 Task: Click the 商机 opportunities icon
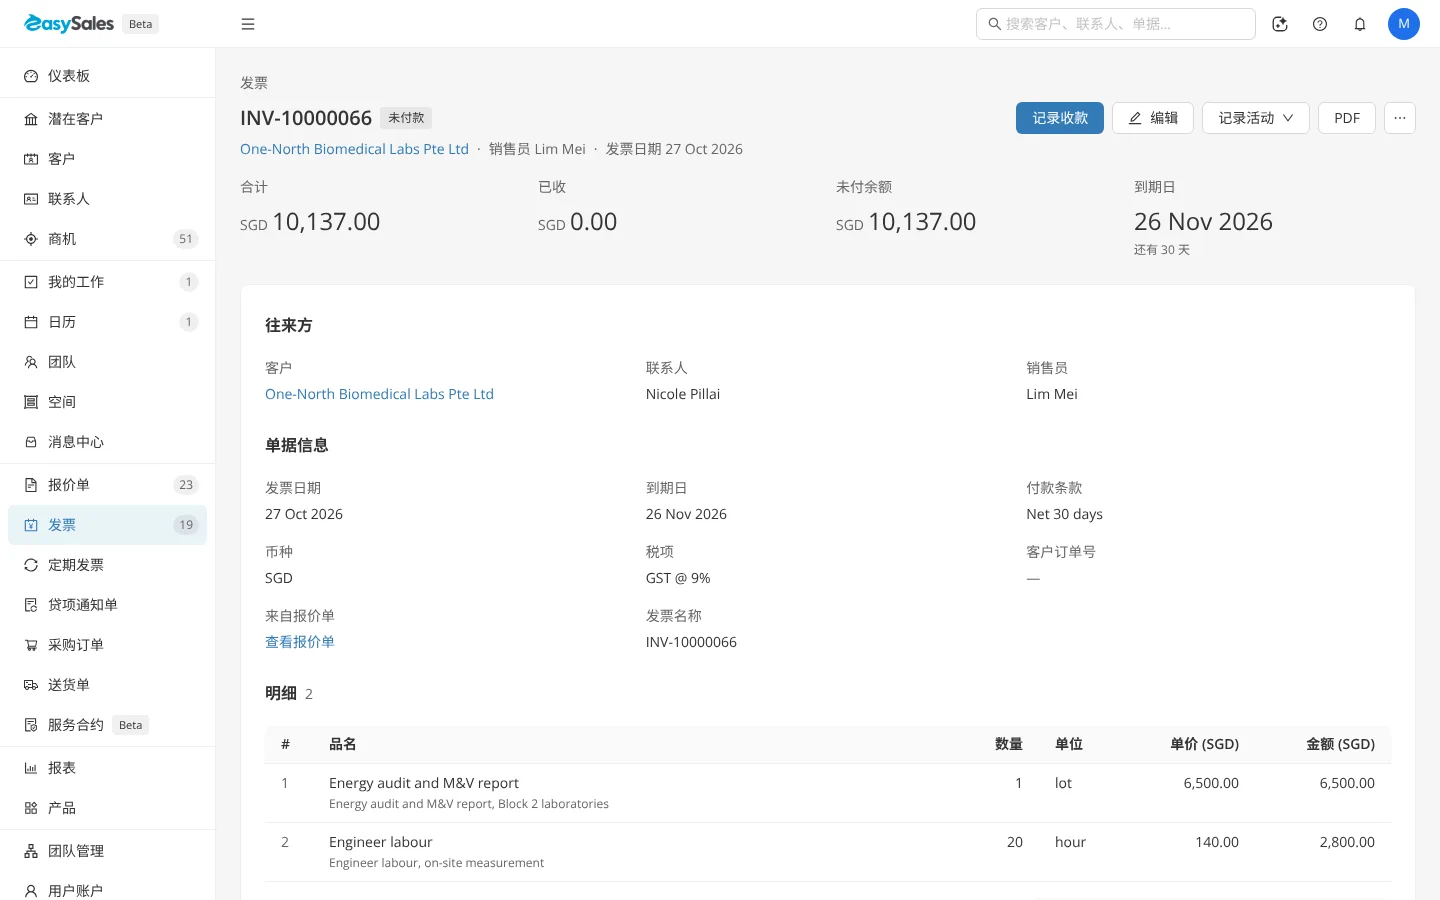pyautogui.click(x=31, y=239)
